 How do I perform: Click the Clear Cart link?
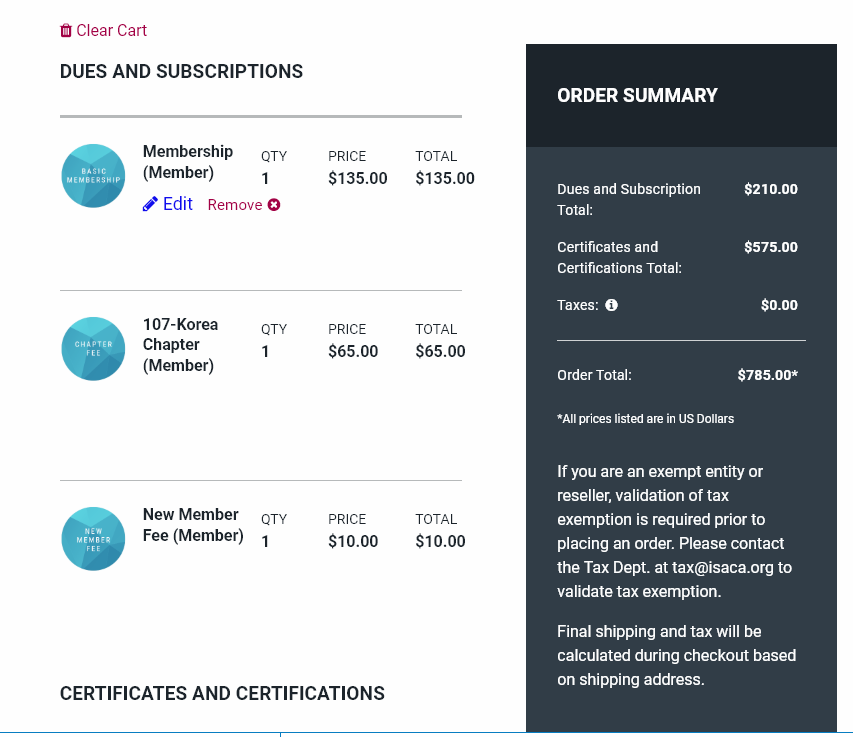pyautogui.click(x=111, y=31)
